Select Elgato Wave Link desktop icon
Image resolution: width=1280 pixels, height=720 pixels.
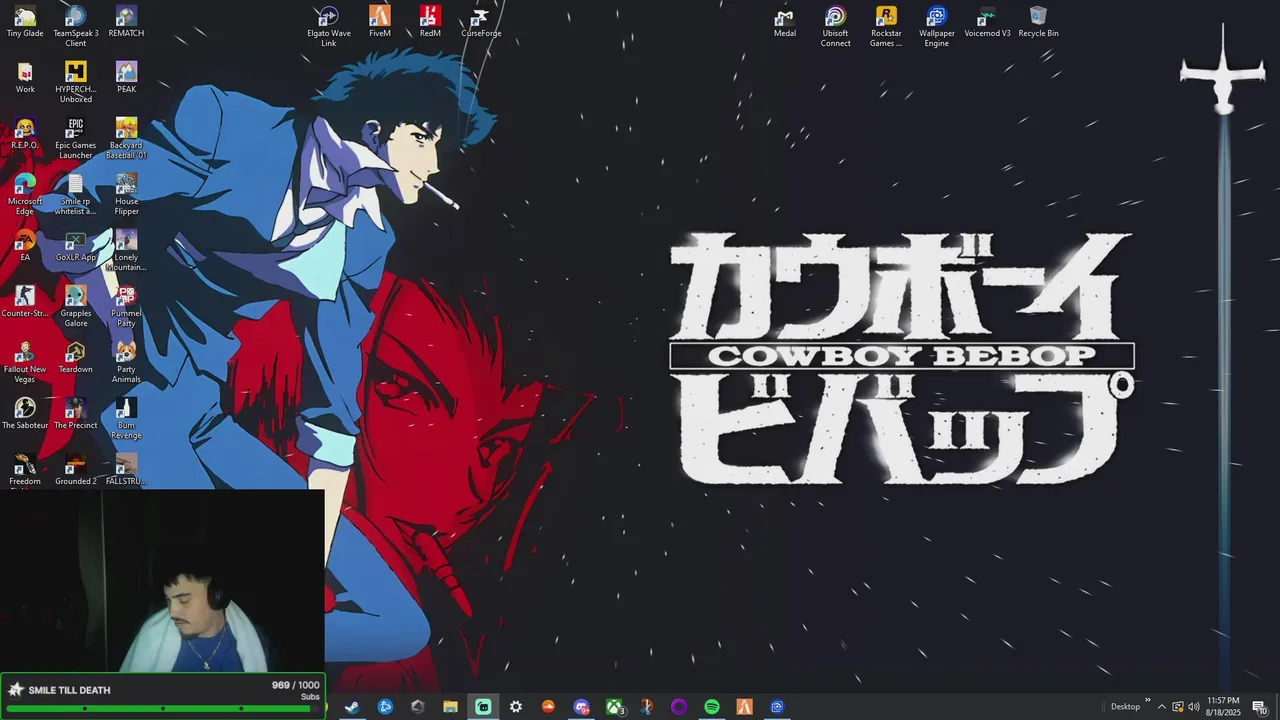click(329, 26)
